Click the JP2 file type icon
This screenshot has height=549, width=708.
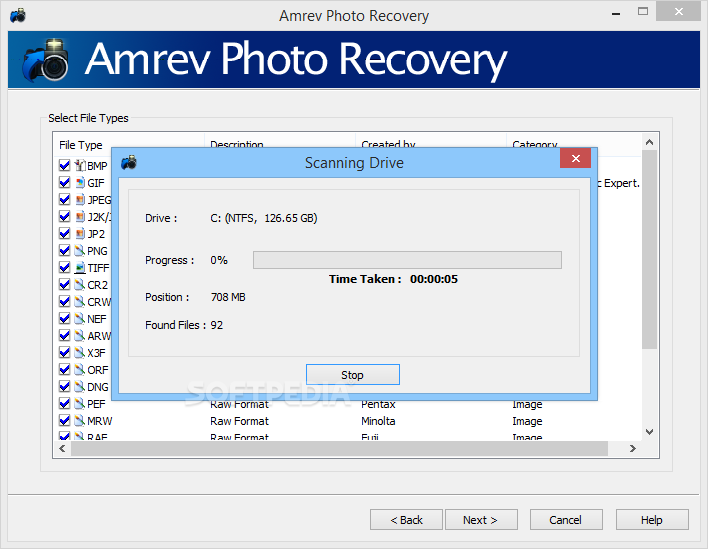pos(80,234)
